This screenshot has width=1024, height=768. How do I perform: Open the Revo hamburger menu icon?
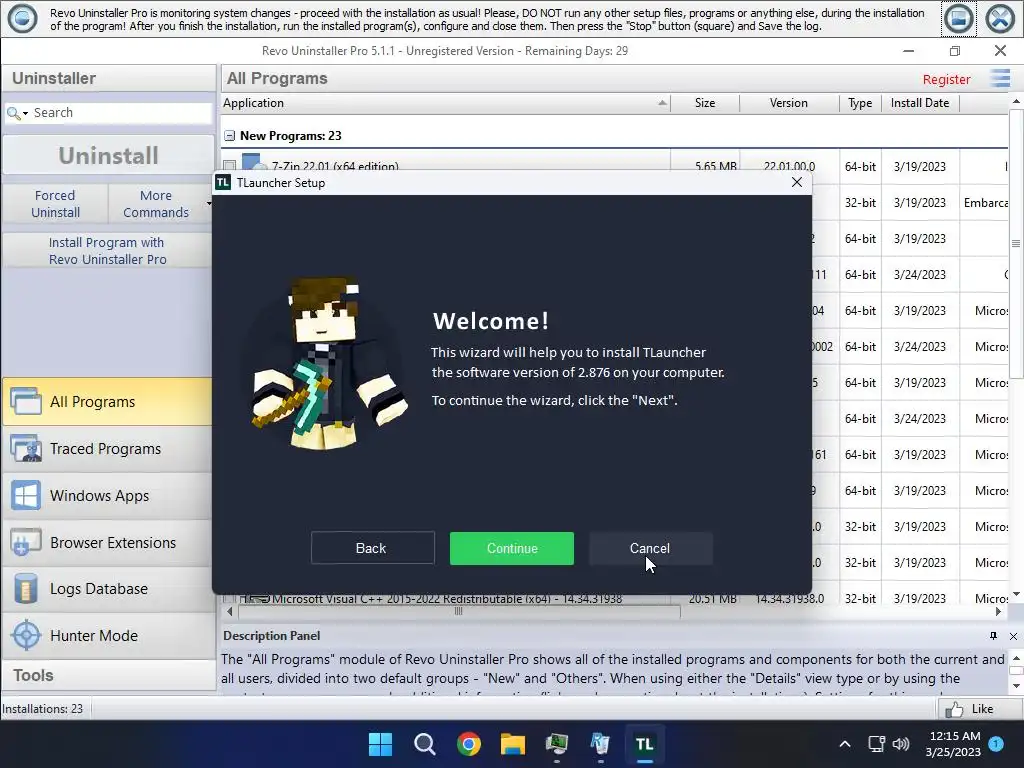[x=1000, y=78]
